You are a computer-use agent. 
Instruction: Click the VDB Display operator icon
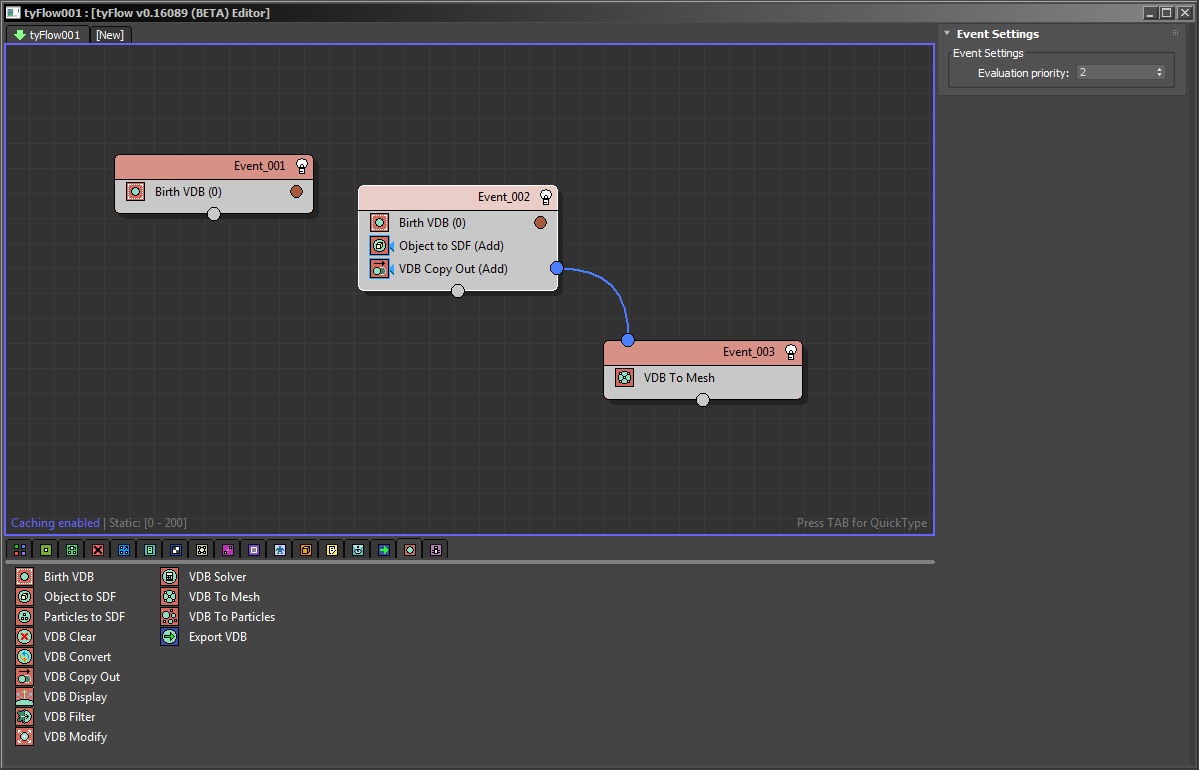pos(25,697)
